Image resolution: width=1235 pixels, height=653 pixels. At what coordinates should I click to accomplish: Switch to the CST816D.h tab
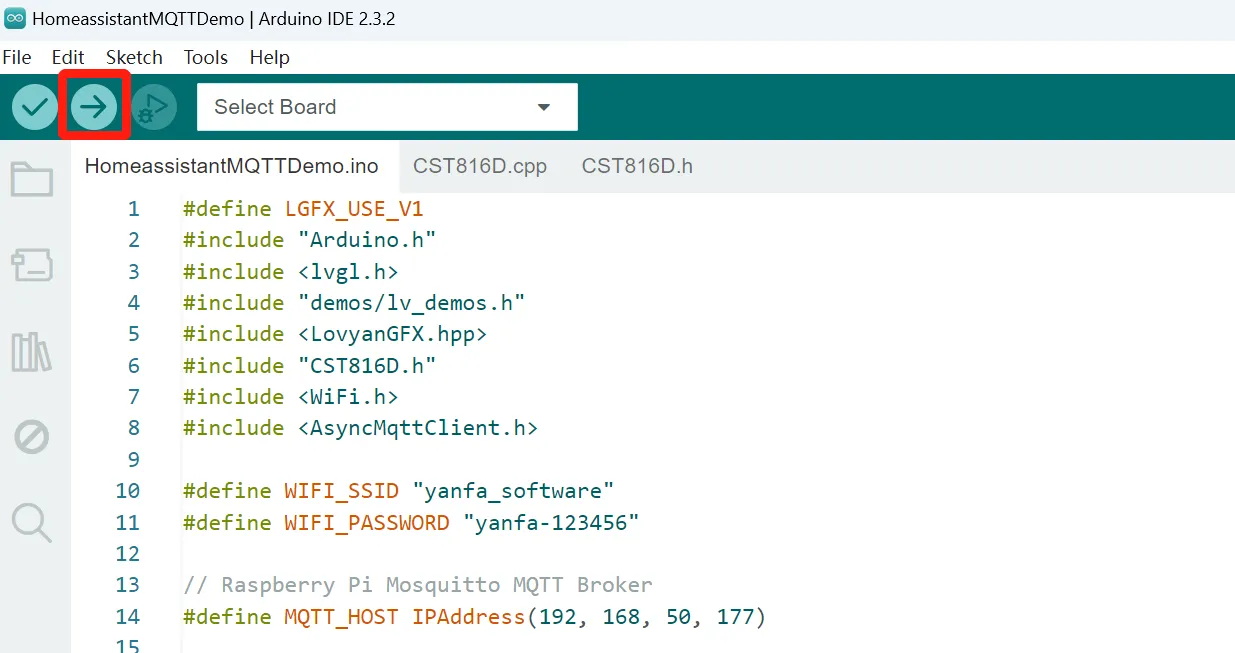point(637,166)
